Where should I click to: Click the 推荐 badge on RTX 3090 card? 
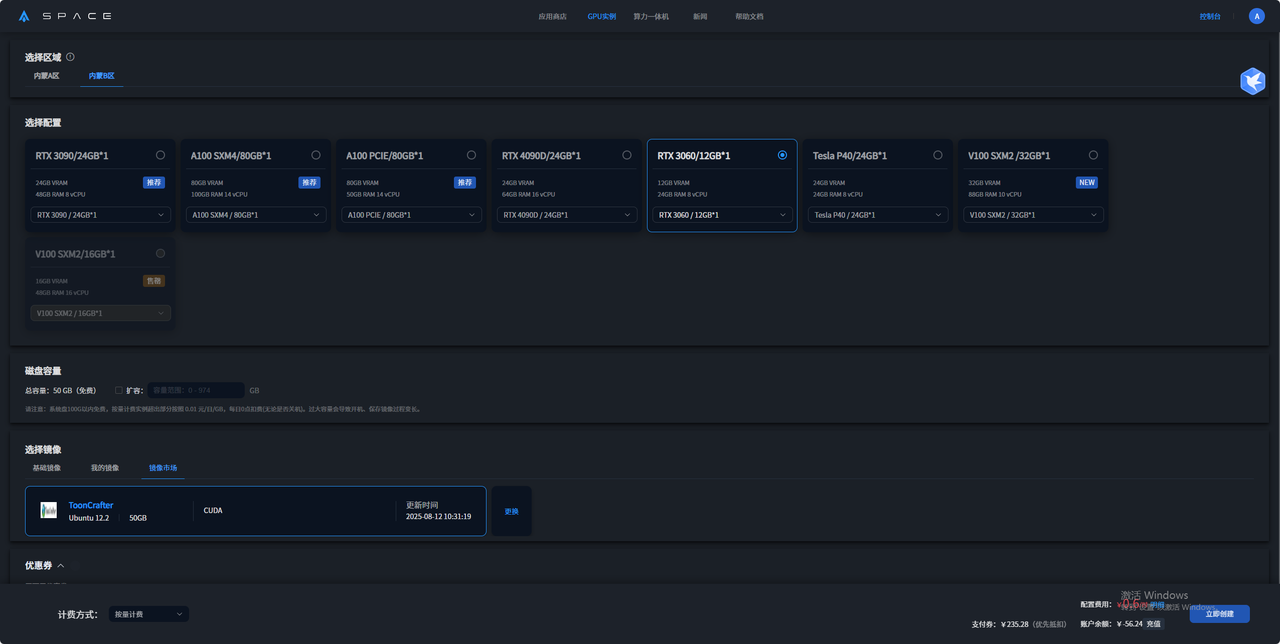click(154, 183)
